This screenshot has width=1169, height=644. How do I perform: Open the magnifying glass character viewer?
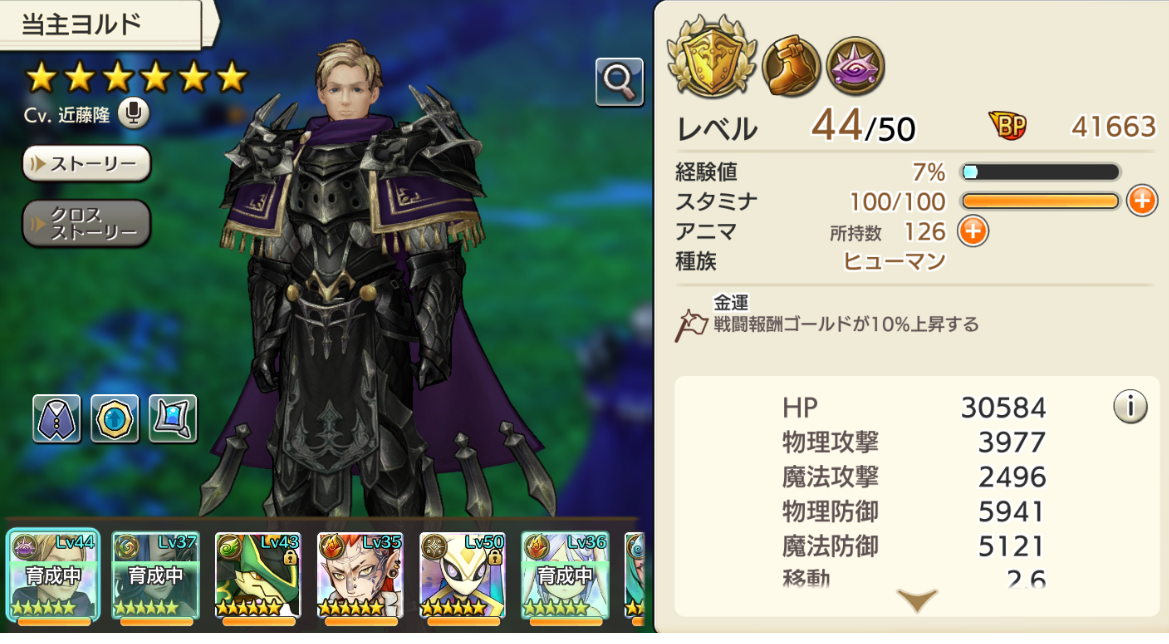tap(620, 80)
